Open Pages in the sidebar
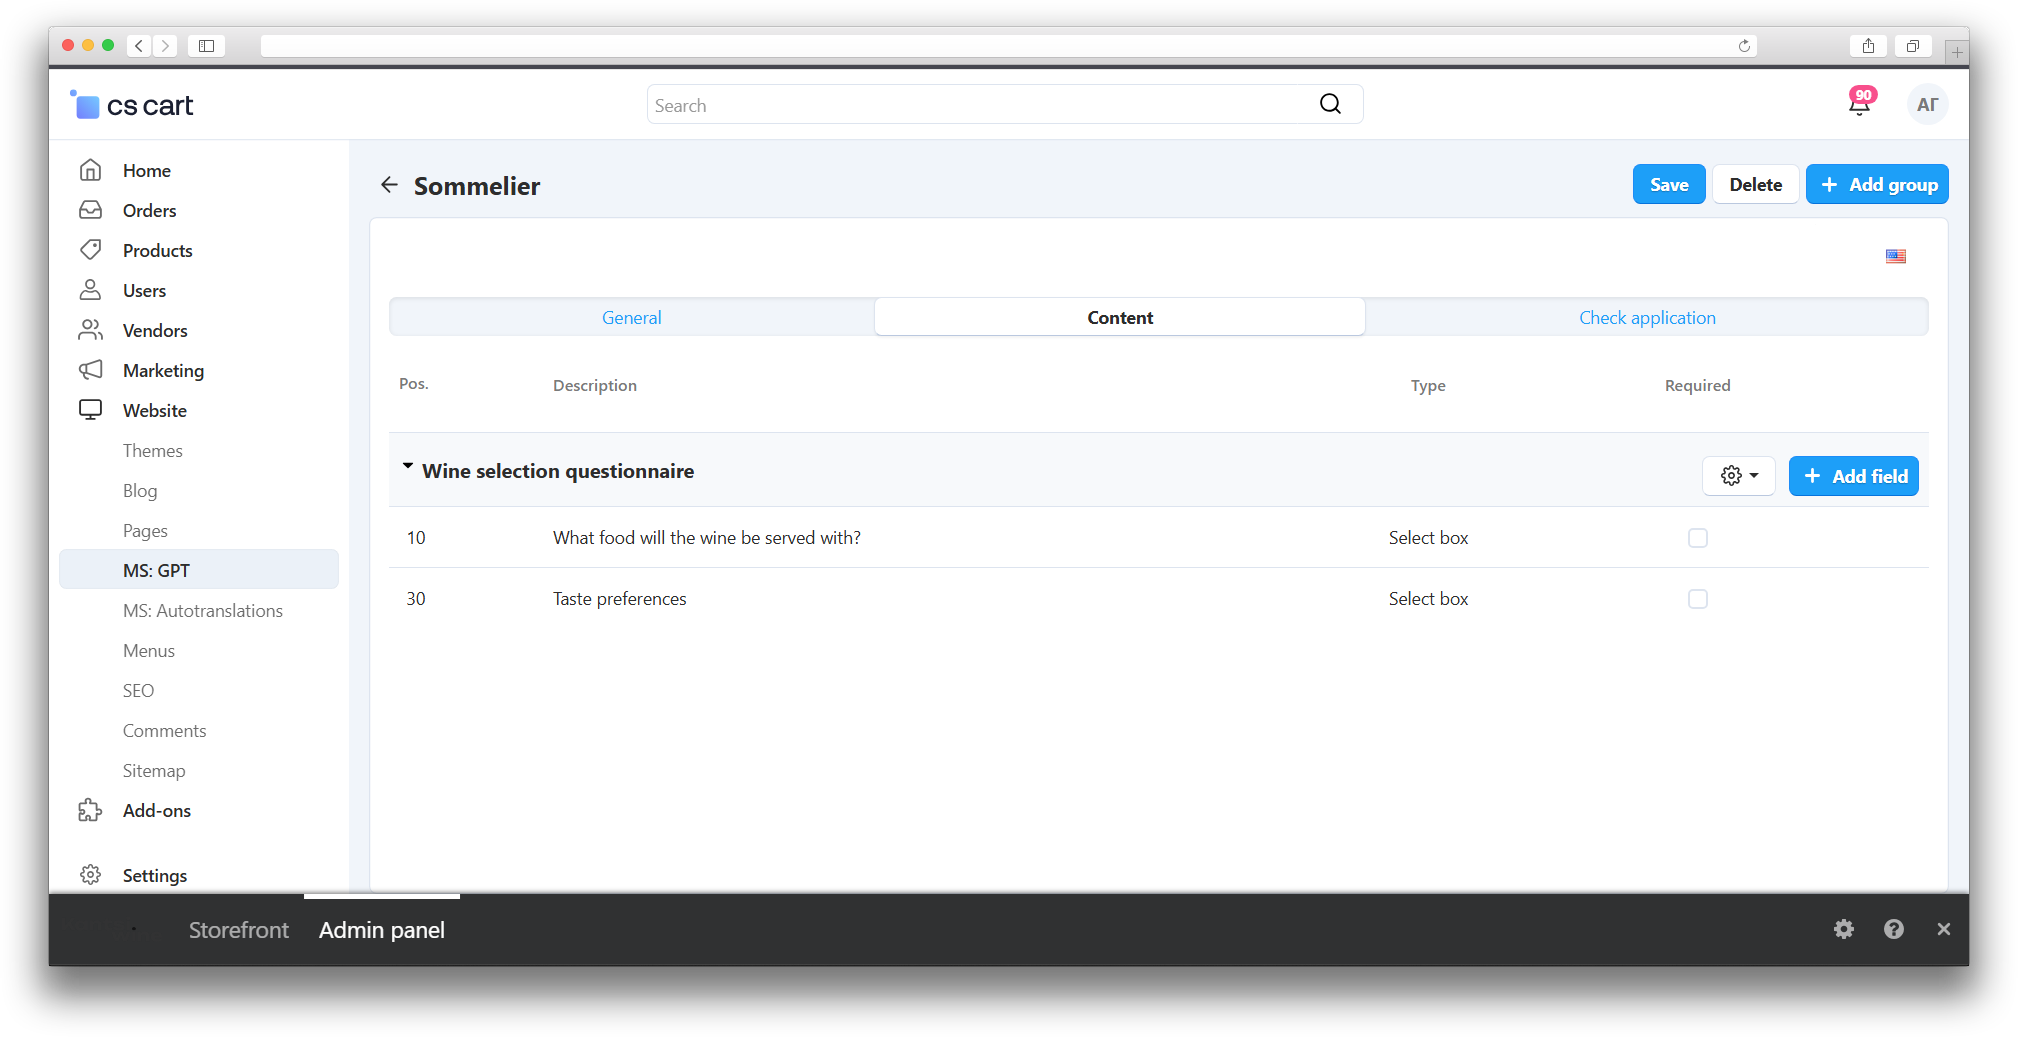 point(145,531)
